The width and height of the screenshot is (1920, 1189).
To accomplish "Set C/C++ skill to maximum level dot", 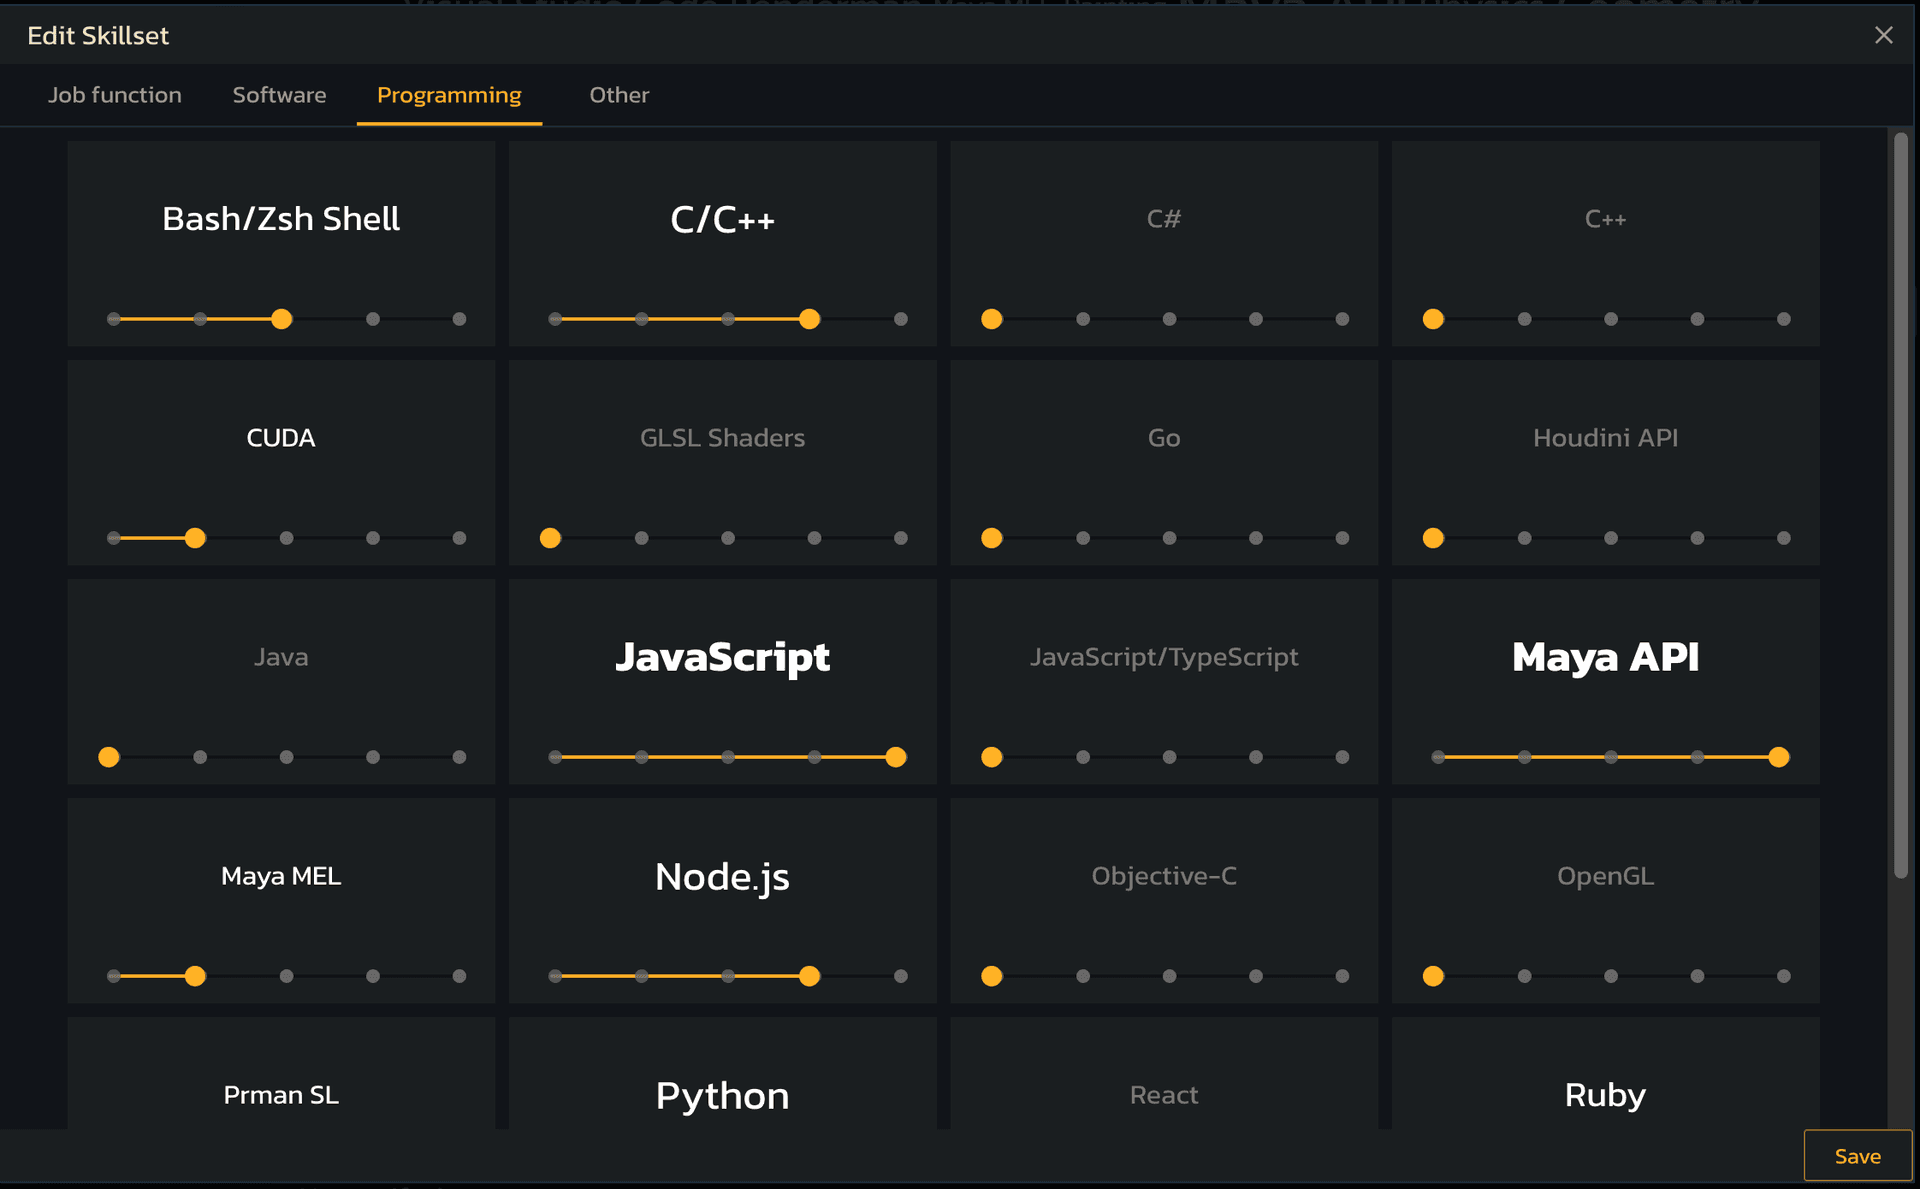I will 901,319.
